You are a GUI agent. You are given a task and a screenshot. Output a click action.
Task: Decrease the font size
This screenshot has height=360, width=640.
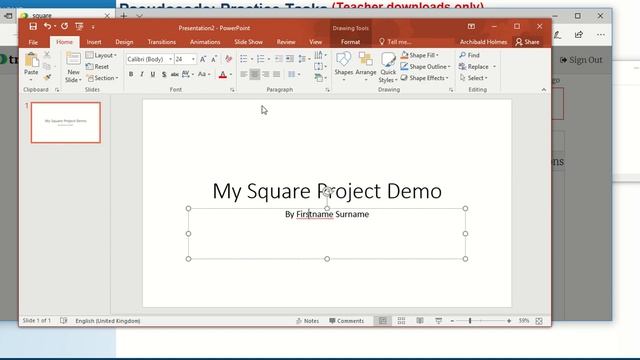(x=214, y=59)
